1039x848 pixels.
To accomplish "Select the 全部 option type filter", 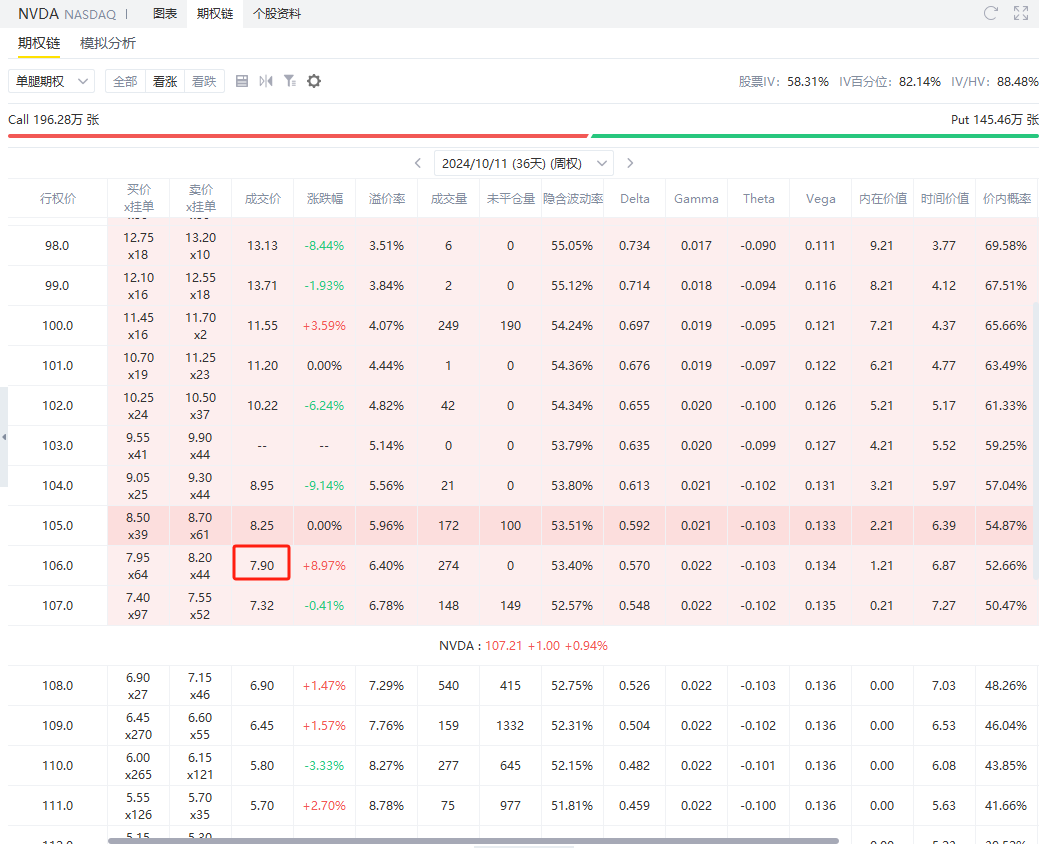I will coord(125,81).
